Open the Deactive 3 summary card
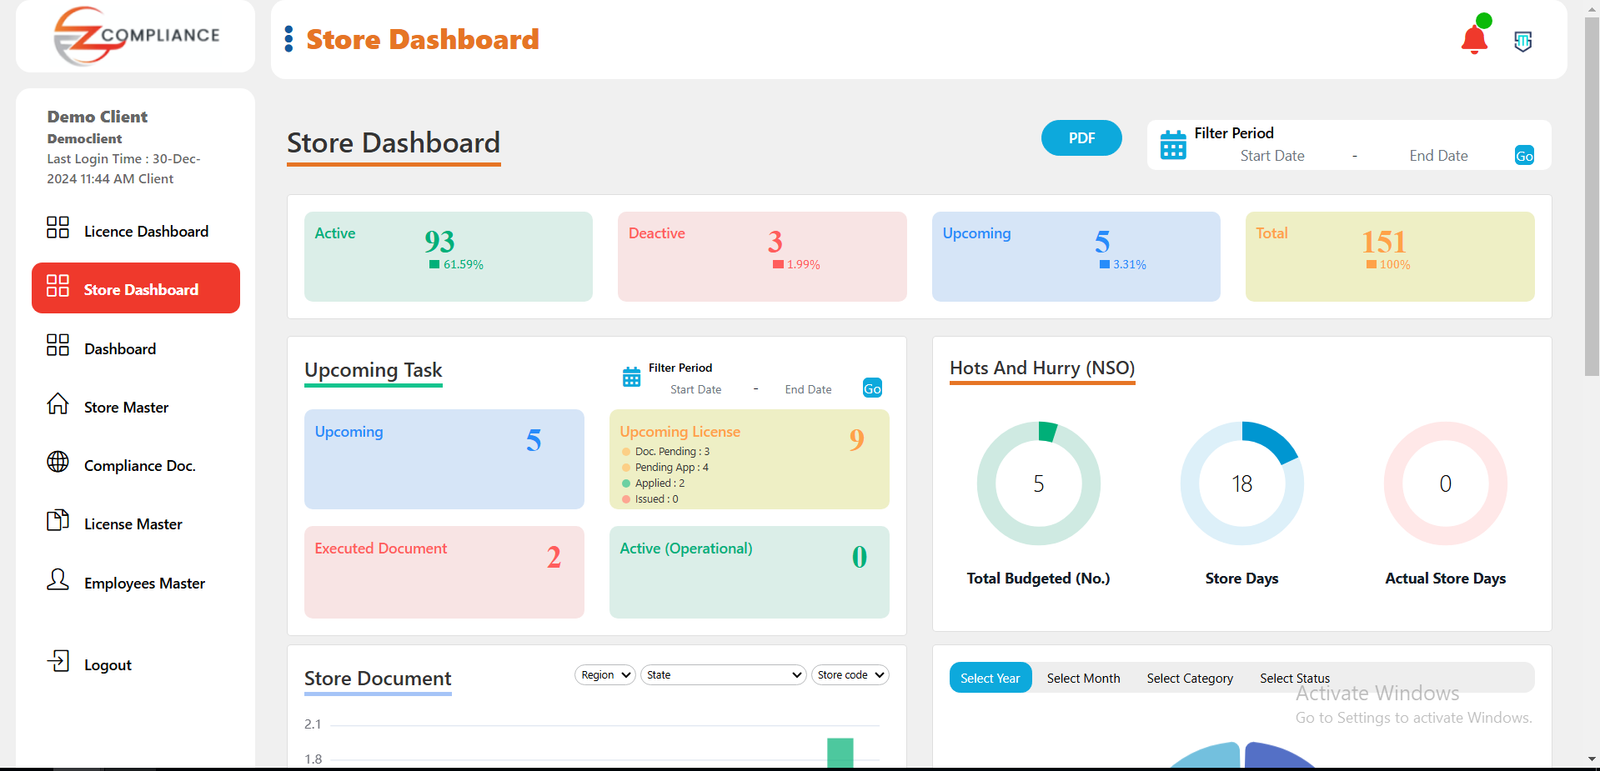 coord(762,256)
